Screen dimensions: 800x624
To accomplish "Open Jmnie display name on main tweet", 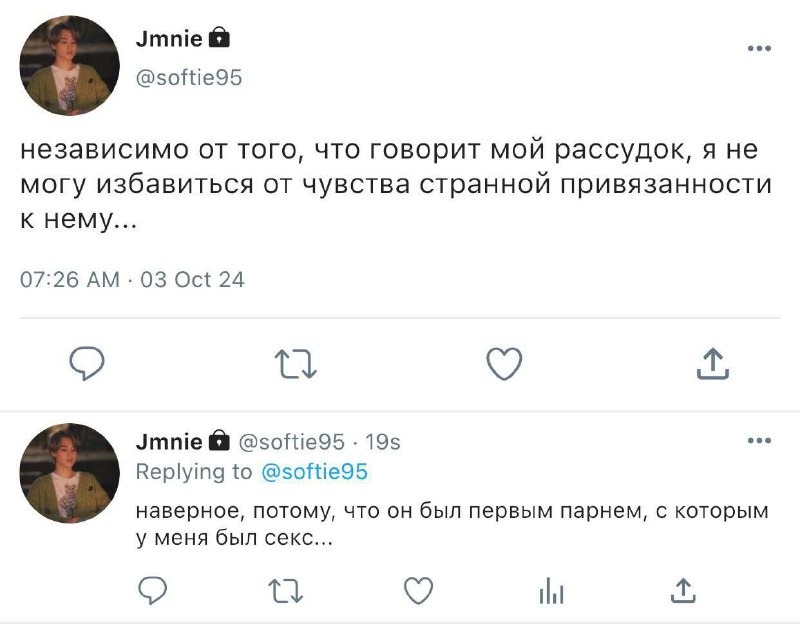I will click(169, 39).
